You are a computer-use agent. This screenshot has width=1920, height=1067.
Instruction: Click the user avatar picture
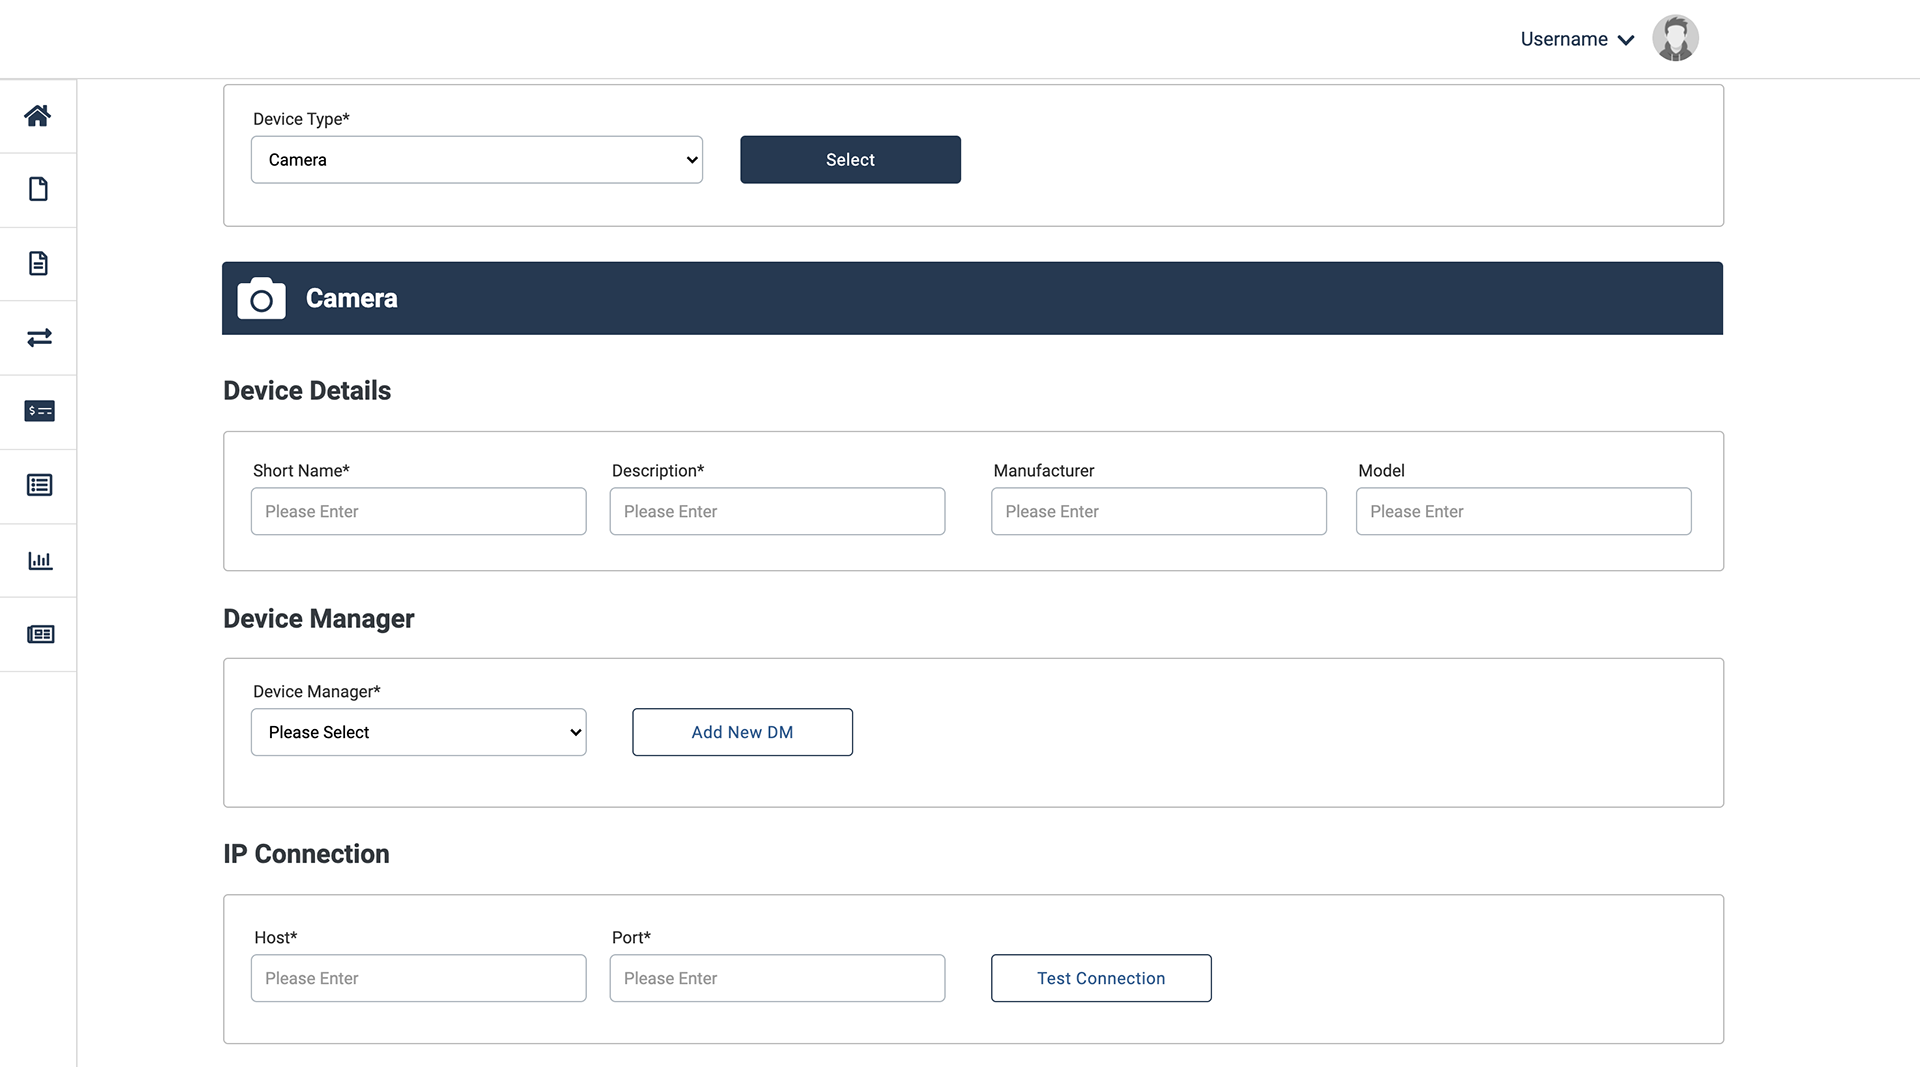point(1675,38)
